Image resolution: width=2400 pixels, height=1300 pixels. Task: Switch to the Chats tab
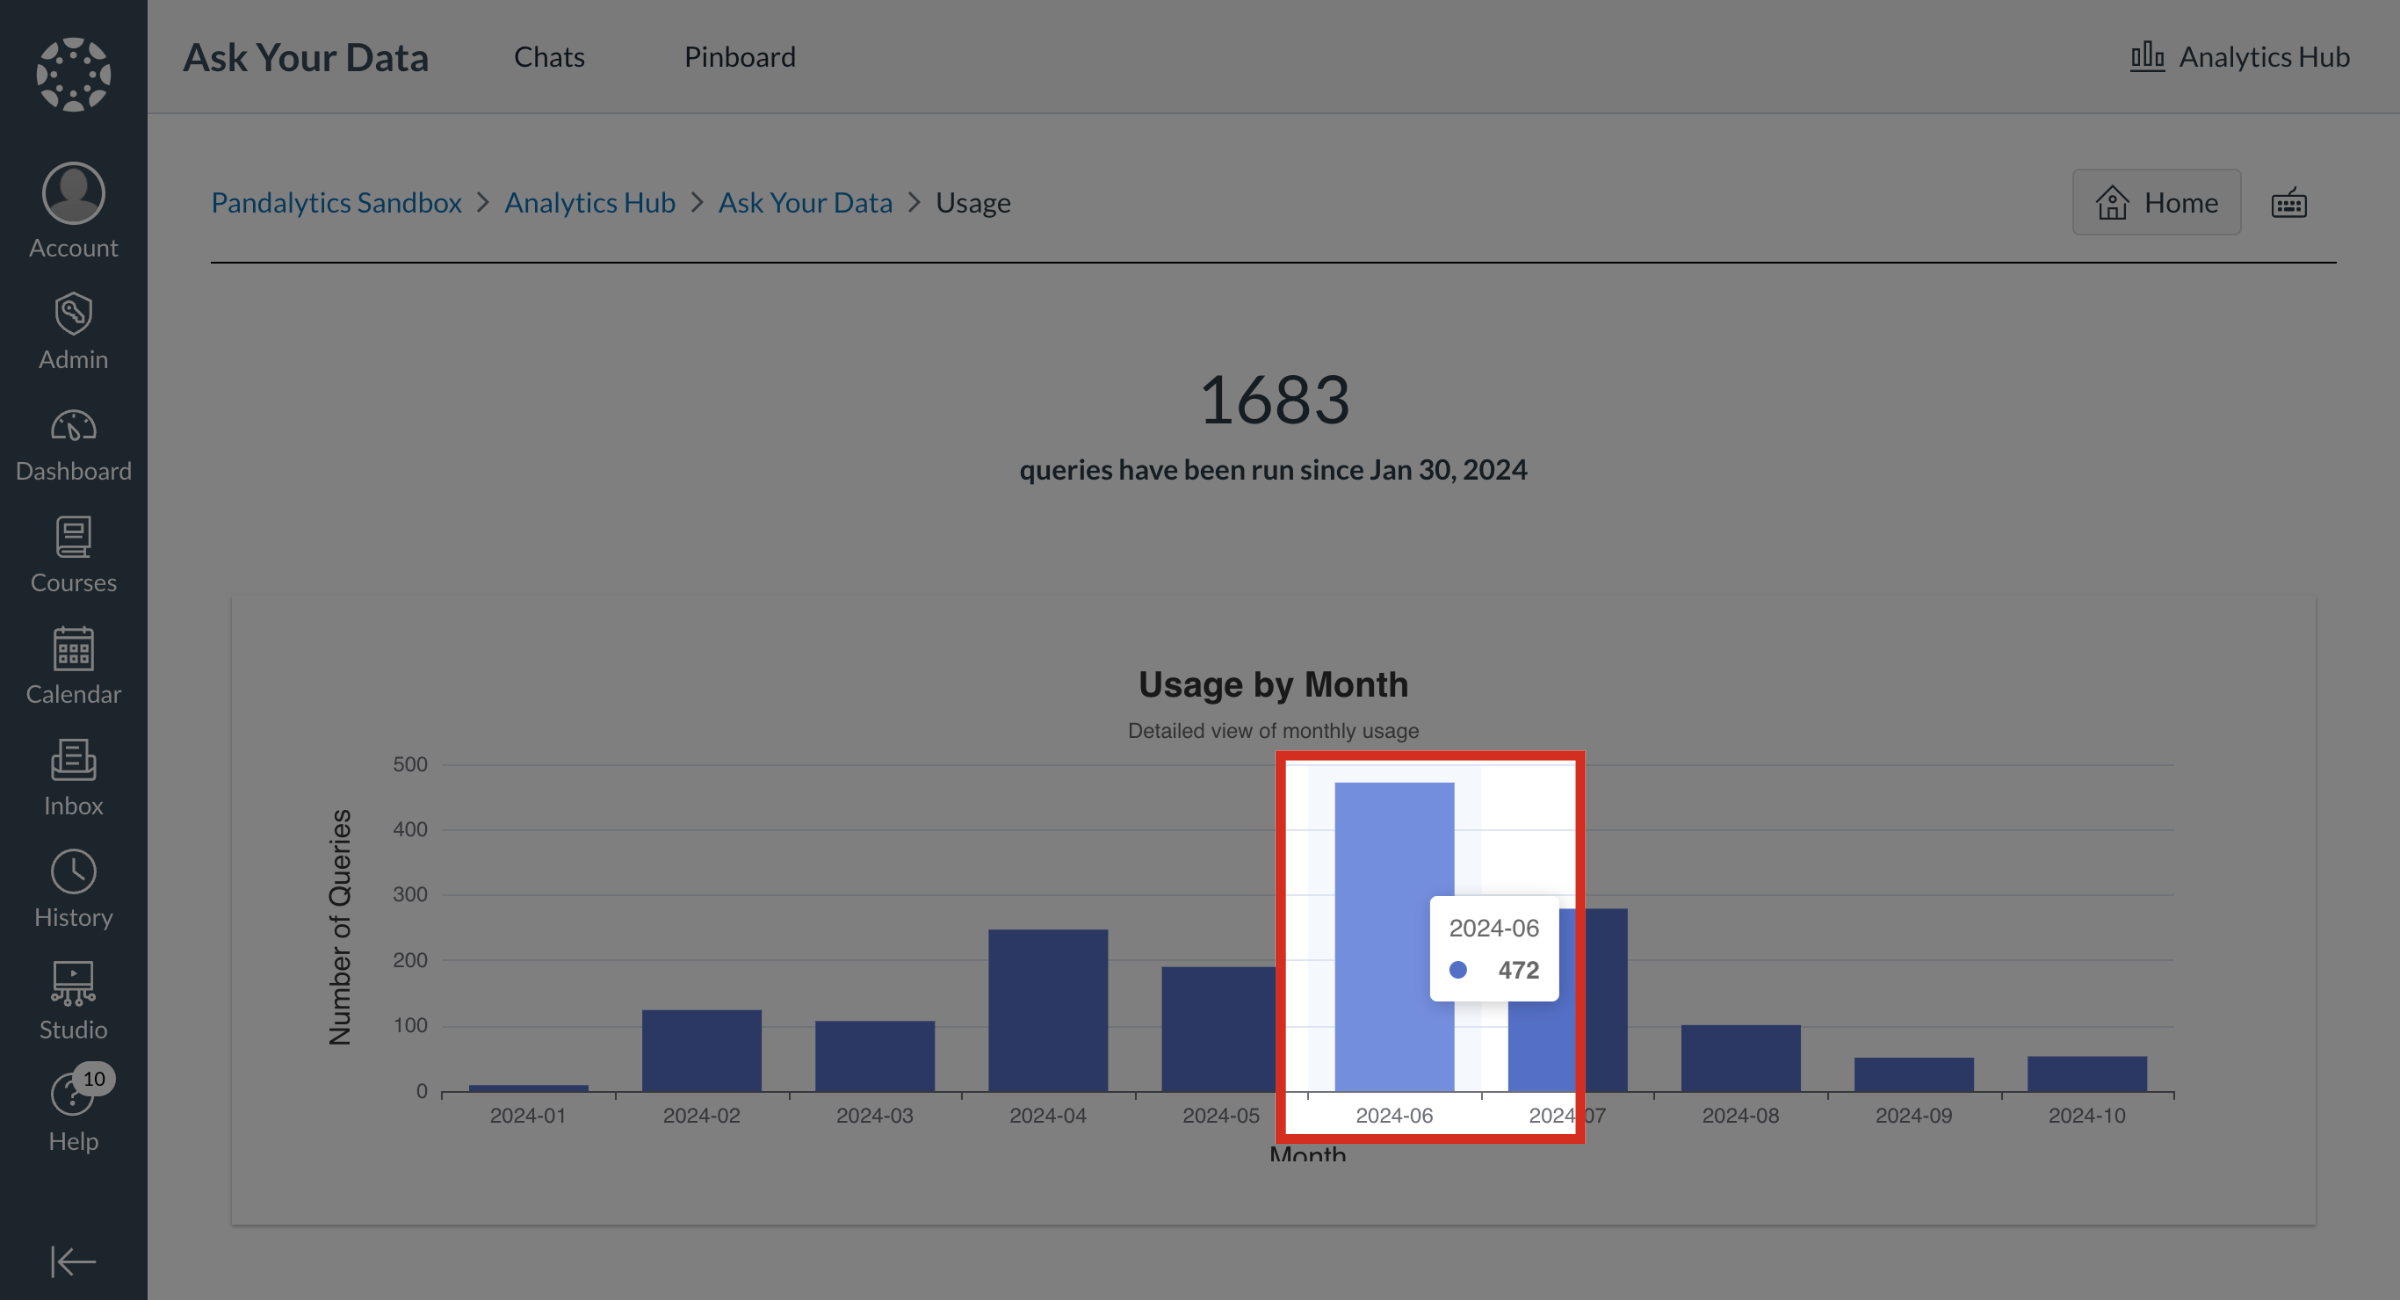click(x=549, y=57)
